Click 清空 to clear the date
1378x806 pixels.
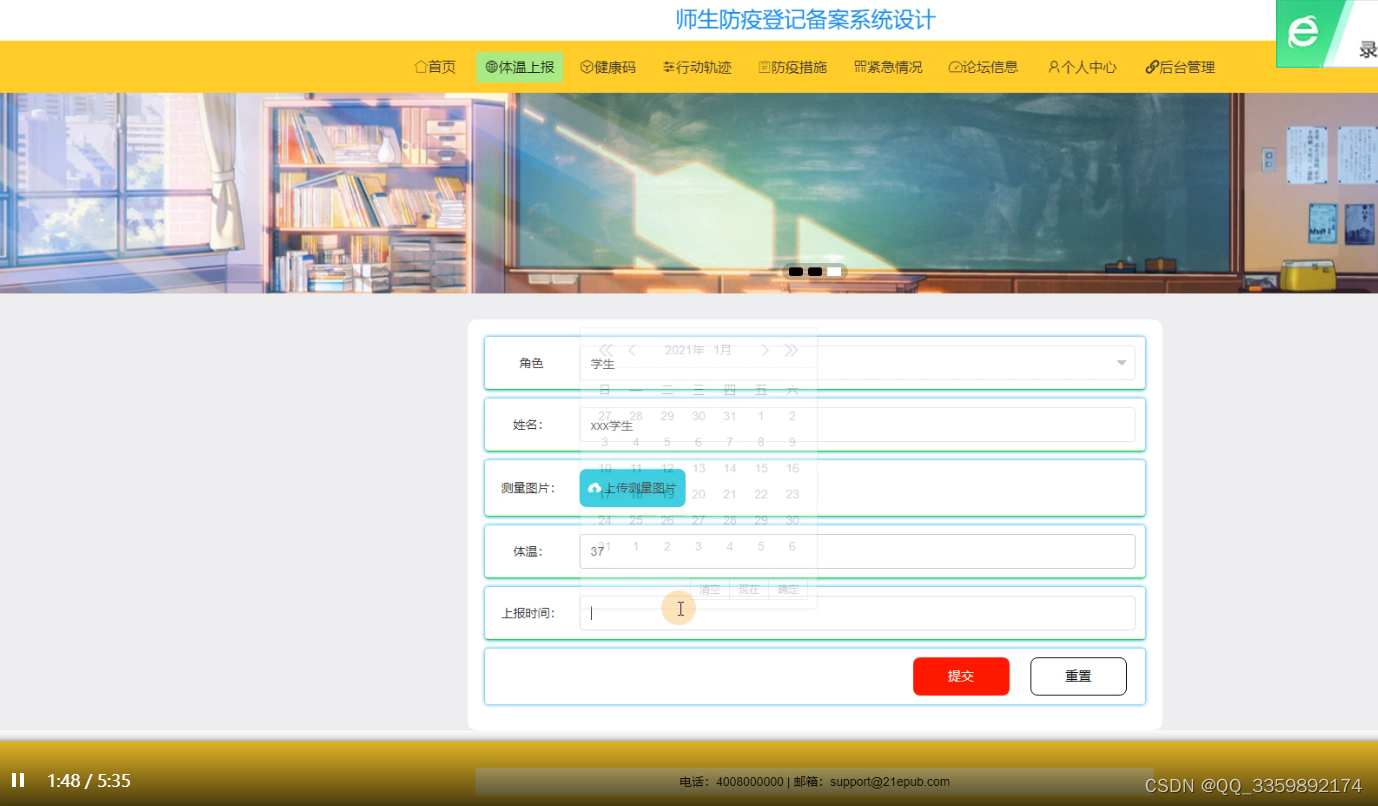pos(710,589)
